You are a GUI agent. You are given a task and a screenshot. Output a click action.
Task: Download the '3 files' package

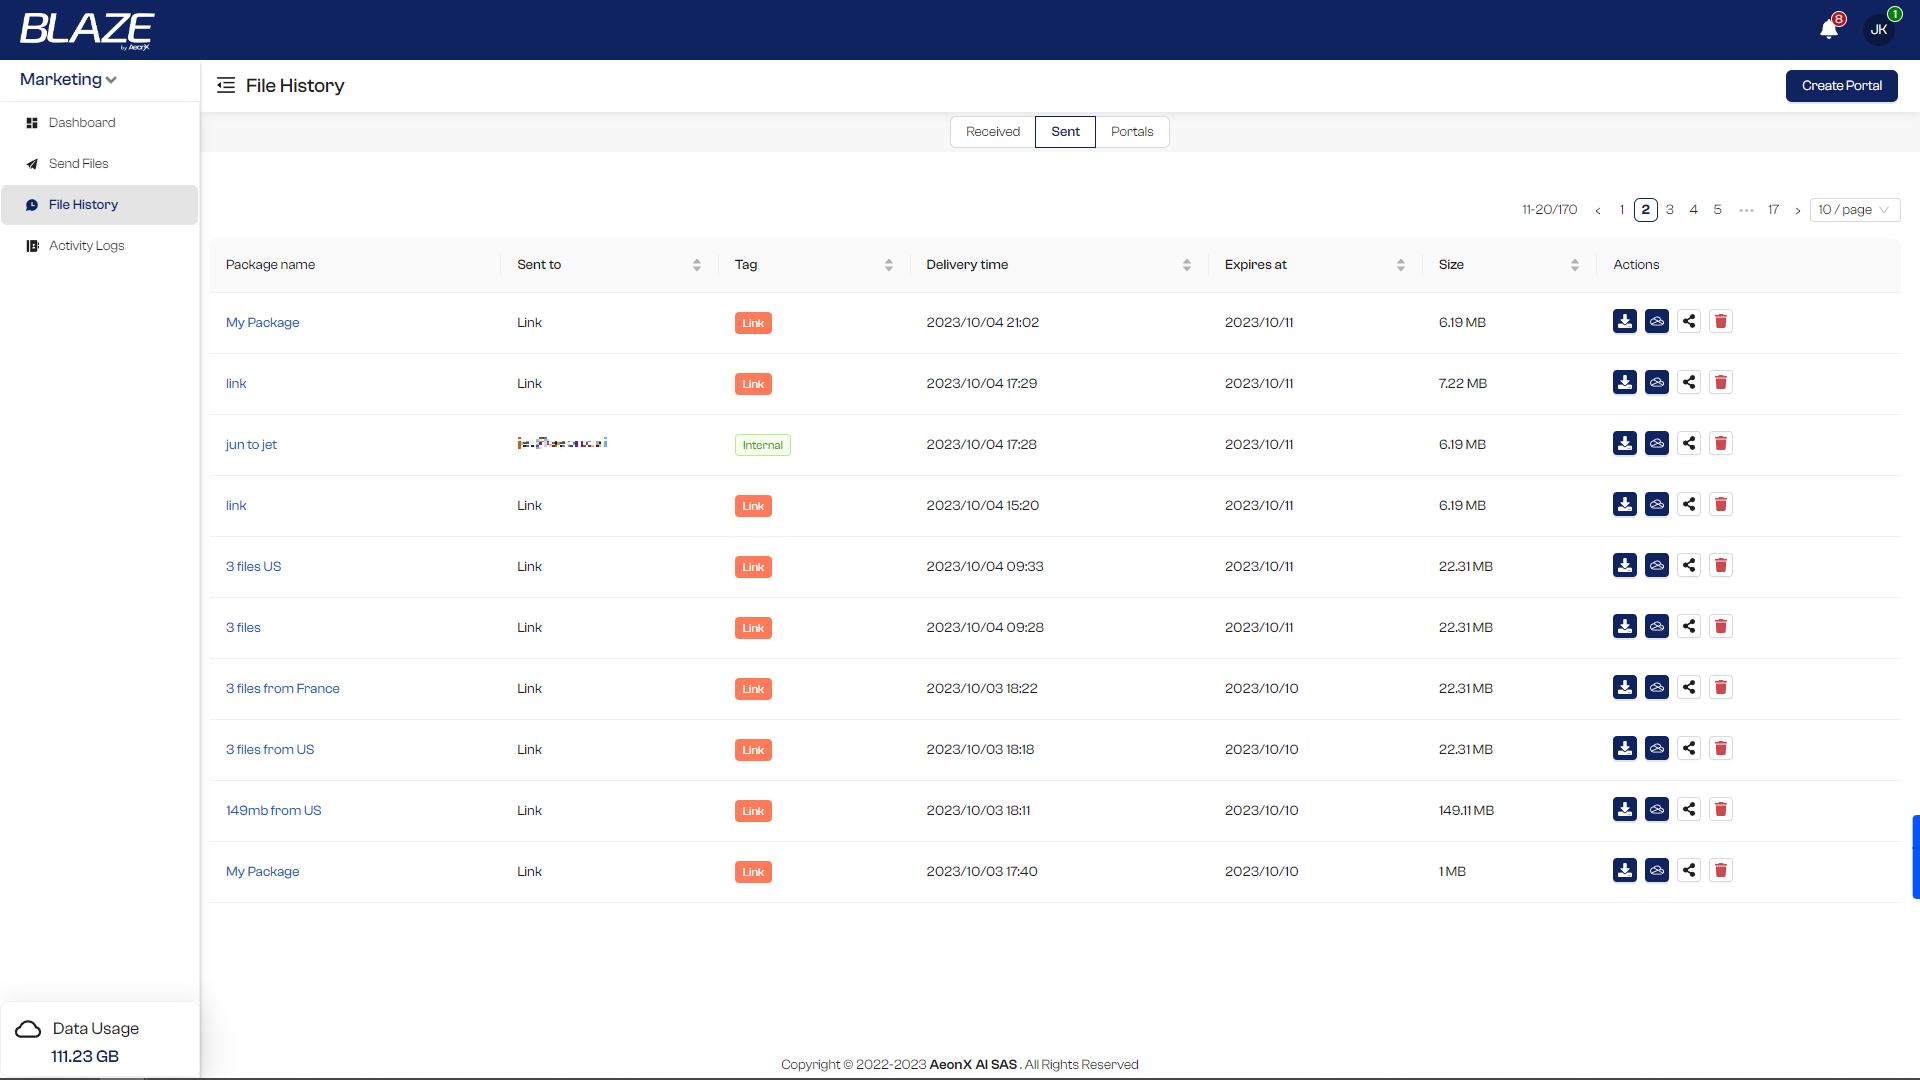[1624, 626]
